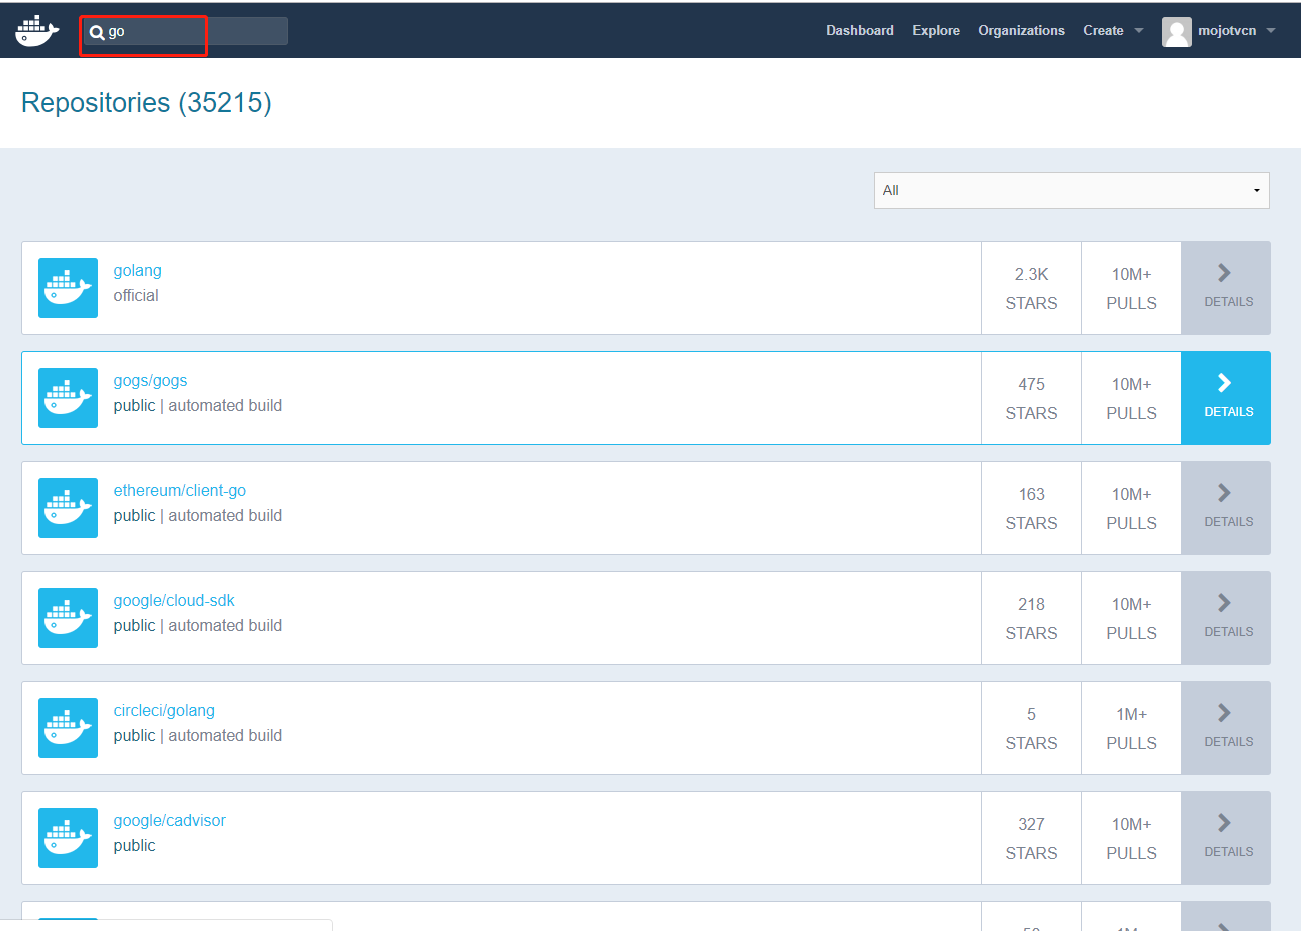The height and width of the screenshot is (931, 1301).
Task: Open the Organizations menu item
Action: [x=1021, y=31]
